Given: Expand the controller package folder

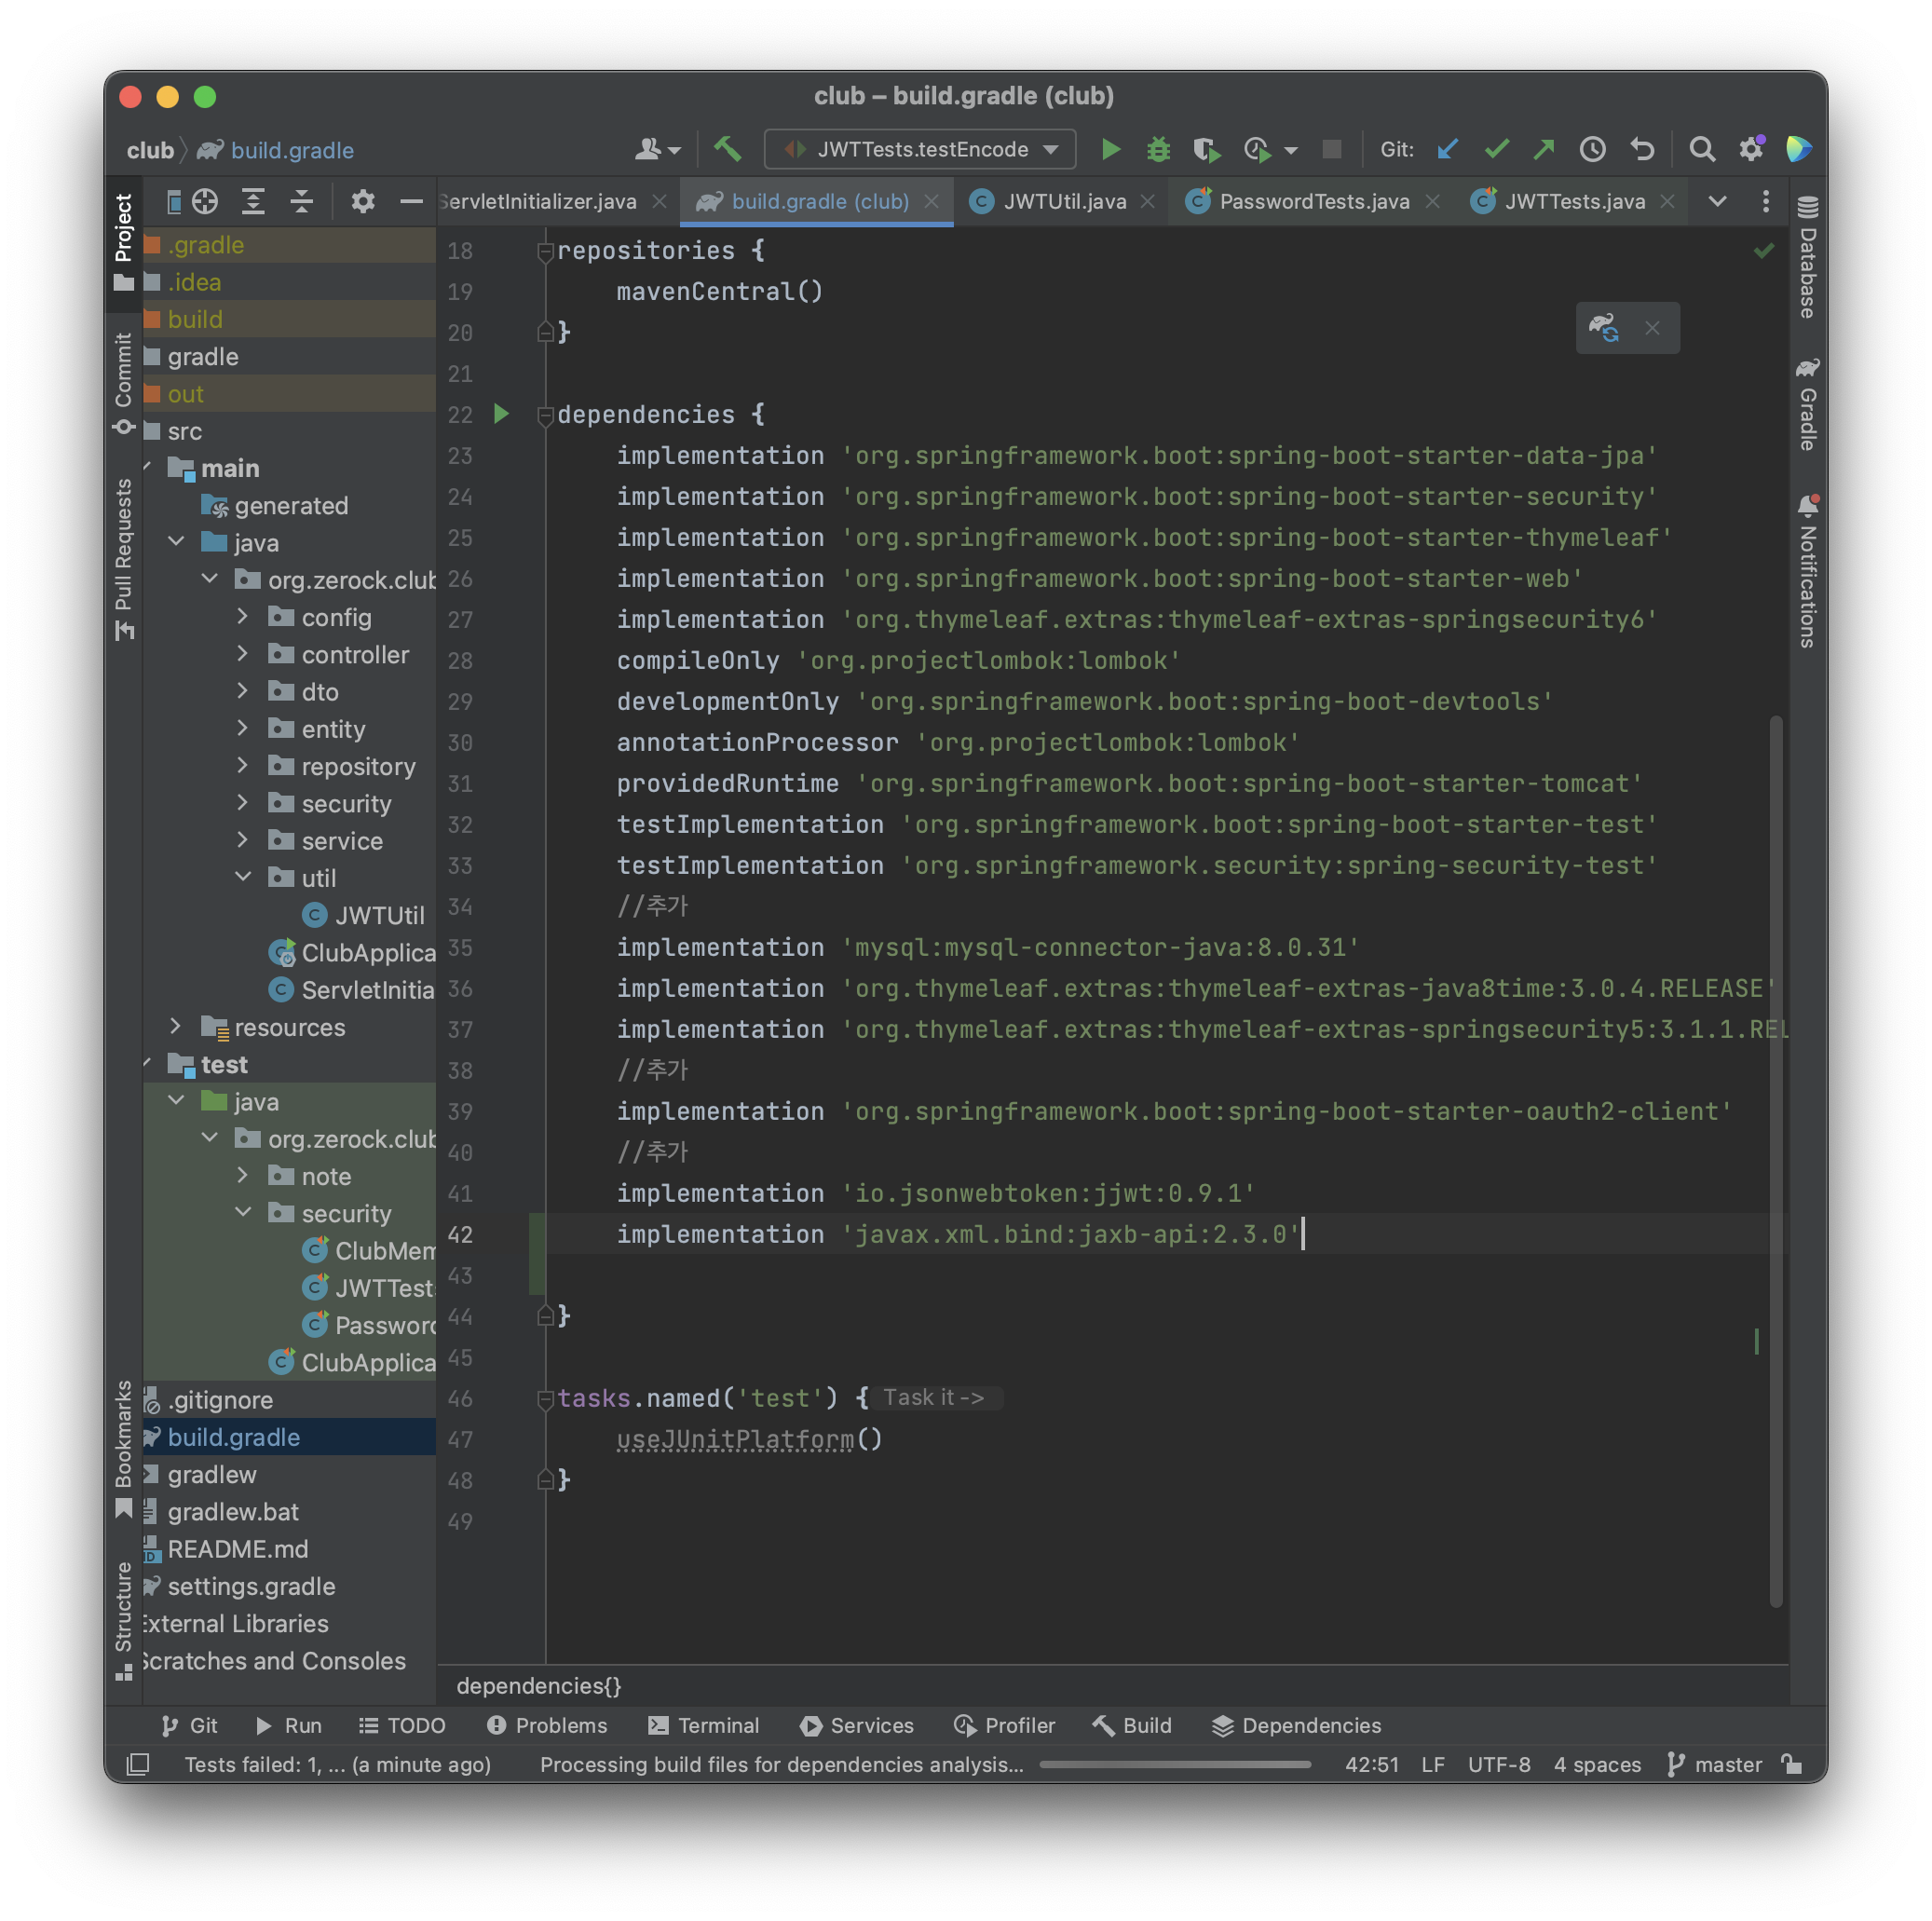Looking at the screenshot, I should (x=242, y=654).
